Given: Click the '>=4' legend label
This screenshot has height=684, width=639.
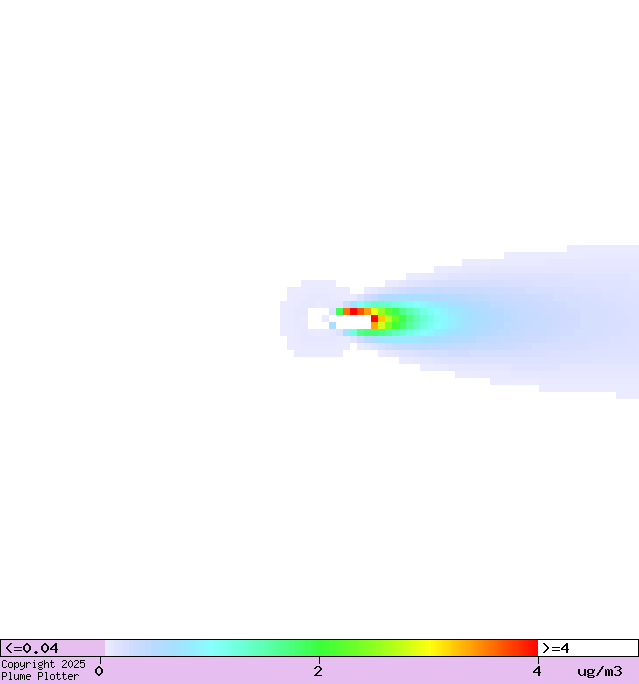Looking at the screenshot, I should coord(555,648).
